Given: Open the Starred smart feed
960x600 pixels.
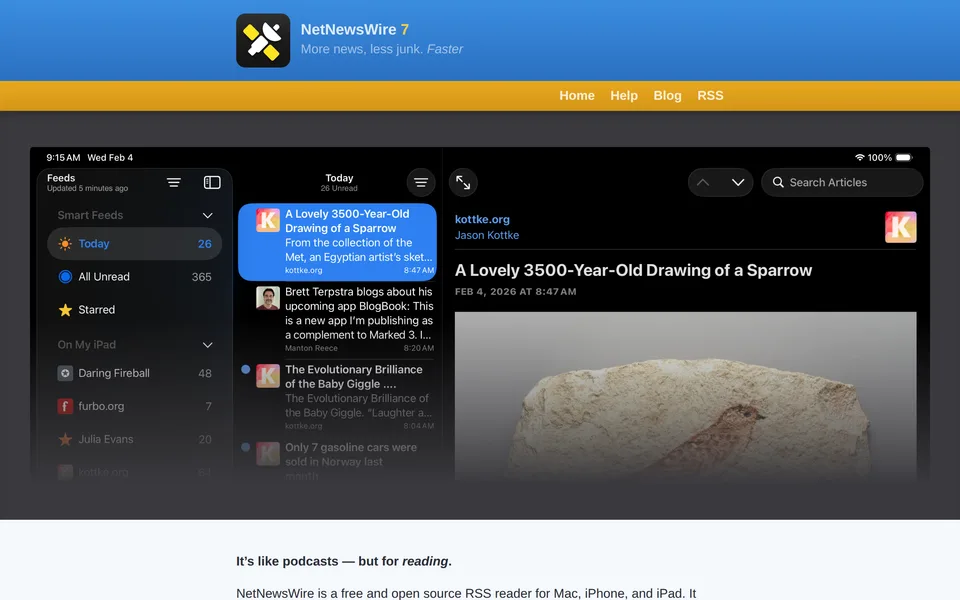Looking at the screenshot, I should click(135, 310).
